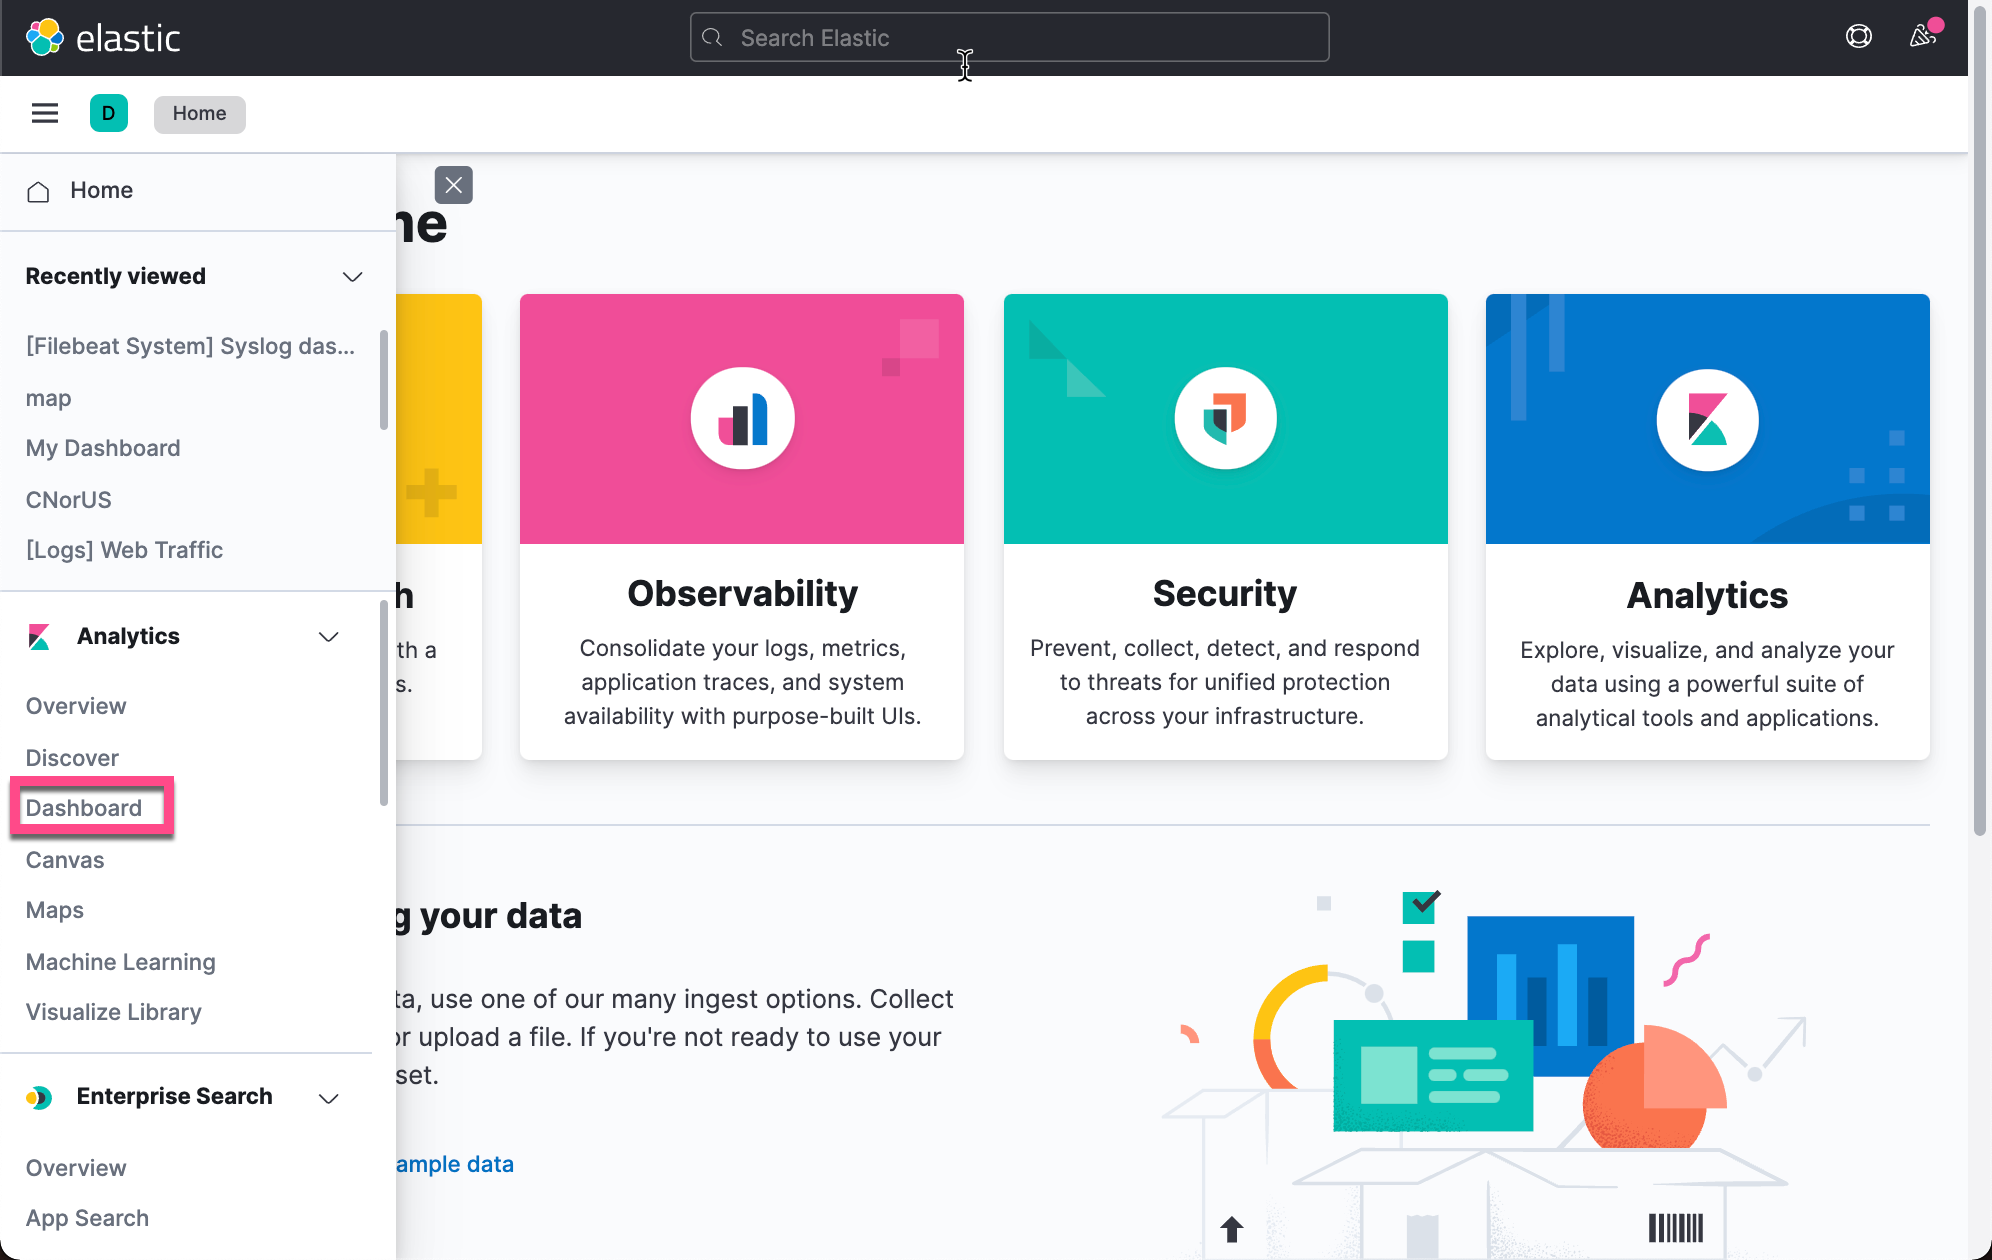
Task: Open the help menu lifebuoy icon
Action: click(1858, 37)
